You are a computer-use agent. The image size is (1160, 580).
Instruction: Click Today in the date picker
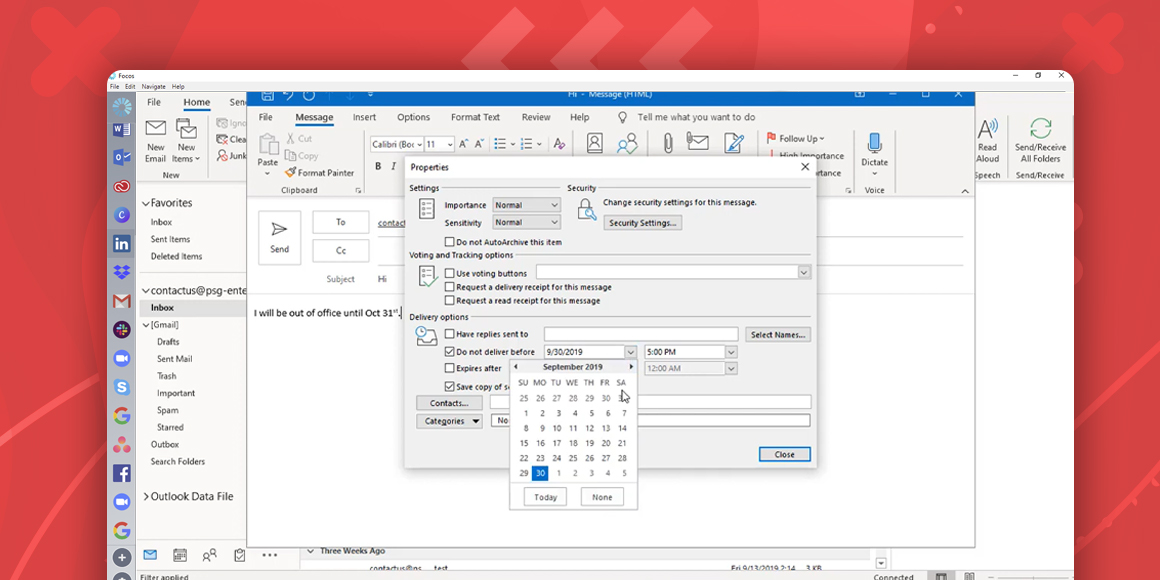coord(545,497)
